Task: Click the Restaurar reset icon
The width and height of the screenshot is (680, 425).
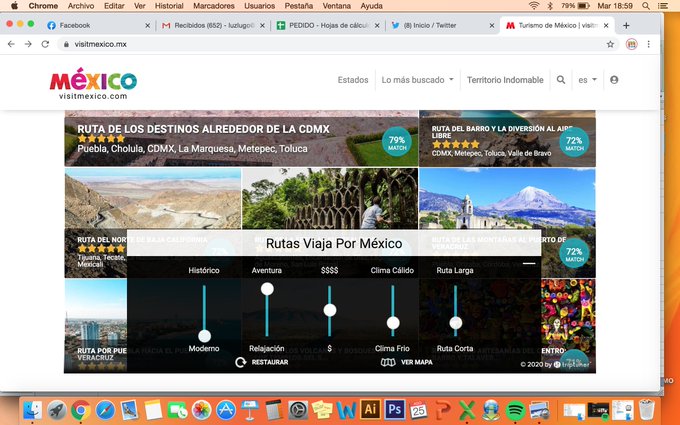Action: point(240,362)
